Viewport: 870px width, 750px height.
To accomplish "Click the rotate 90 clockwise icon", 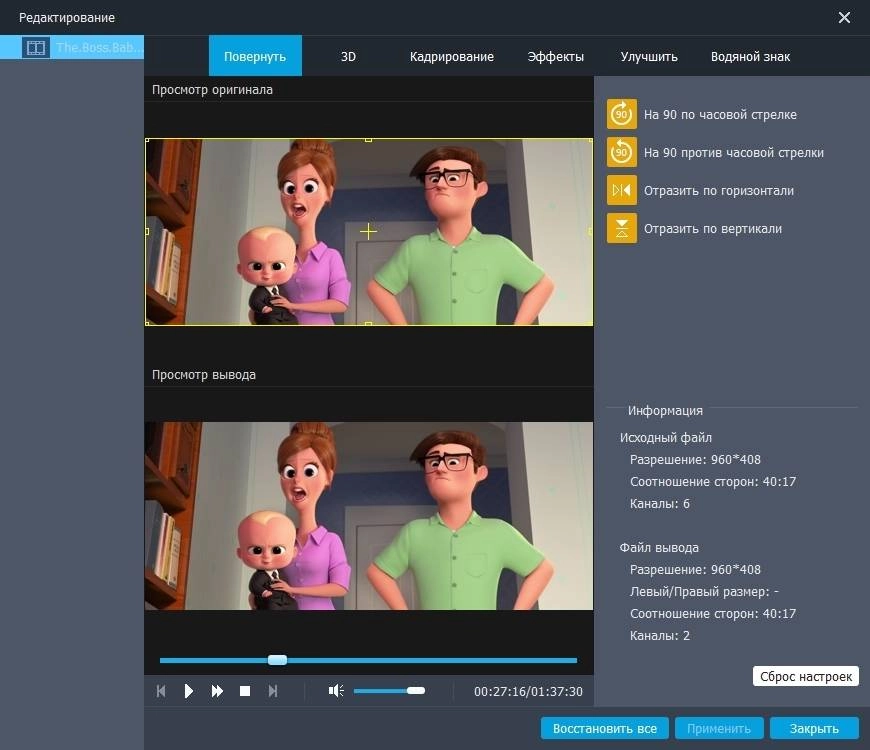I will point(621,114).
